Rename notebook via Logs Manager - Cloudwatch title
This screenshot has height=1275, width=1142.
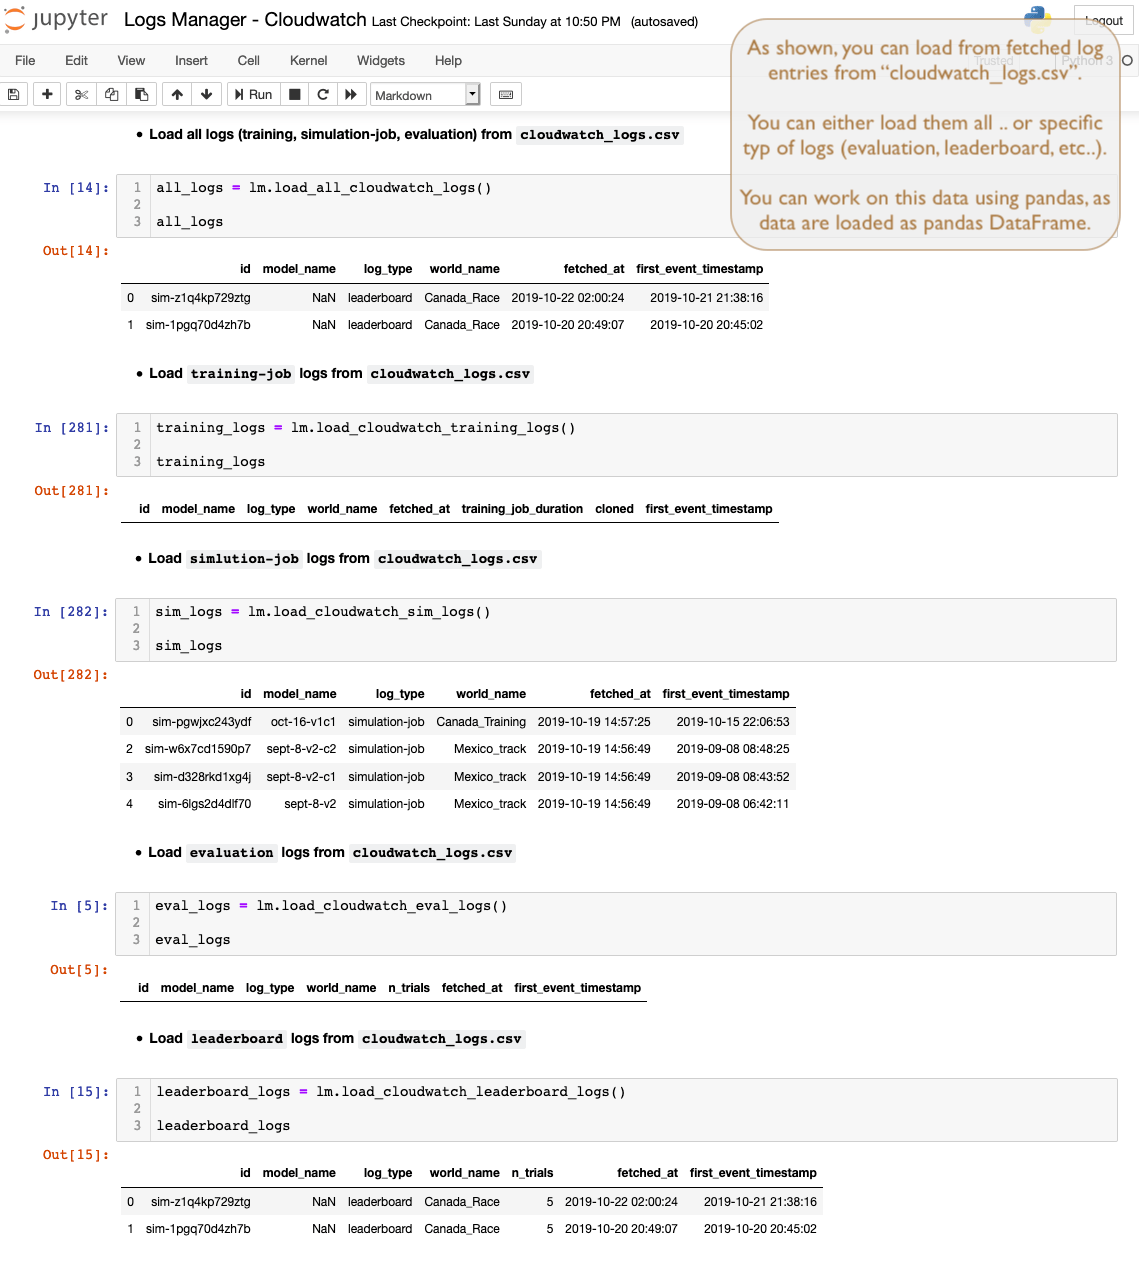point(245,20)
